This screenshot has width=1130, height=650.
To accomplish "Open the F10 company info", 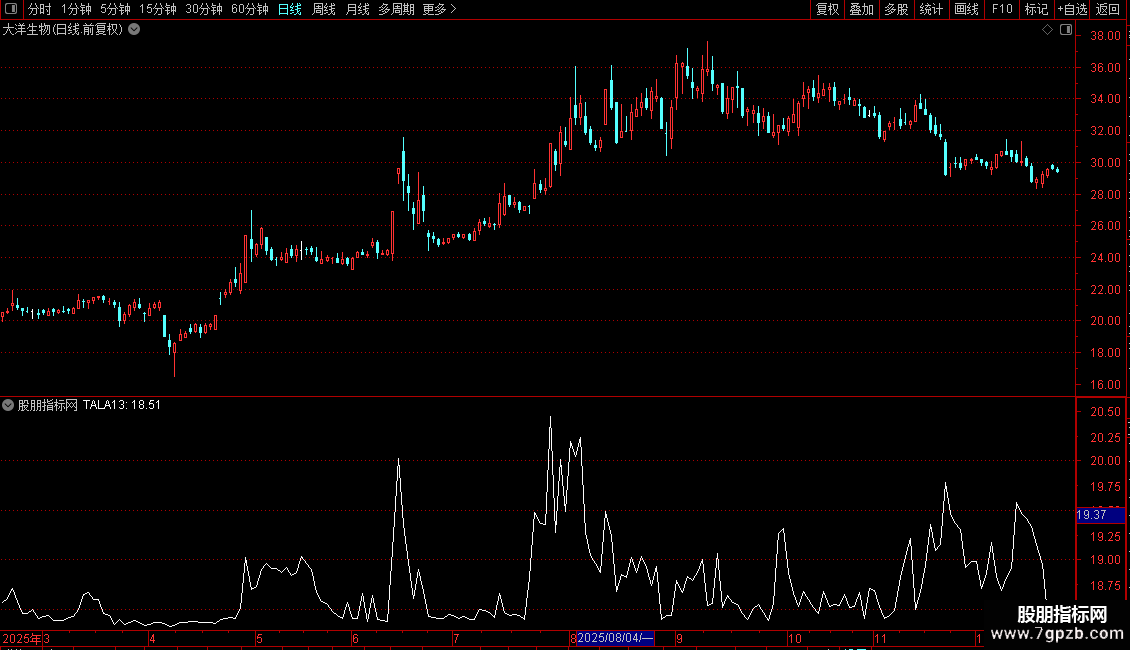I will point(1002,9).
